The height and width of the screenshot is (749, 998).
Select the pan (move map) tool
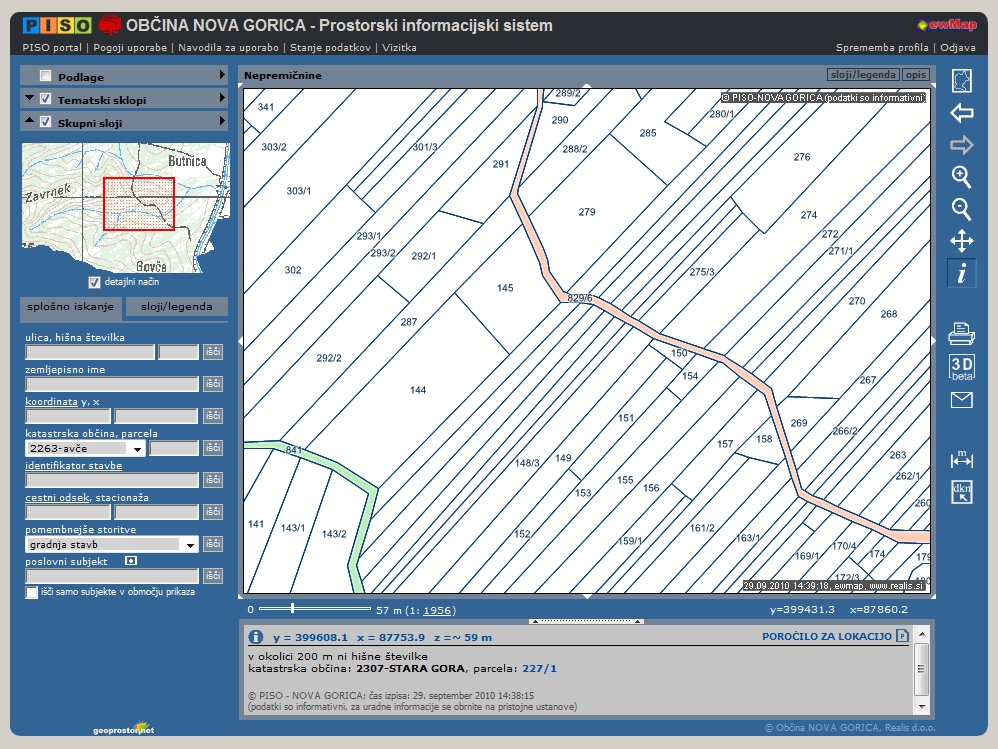pos(961,241)
